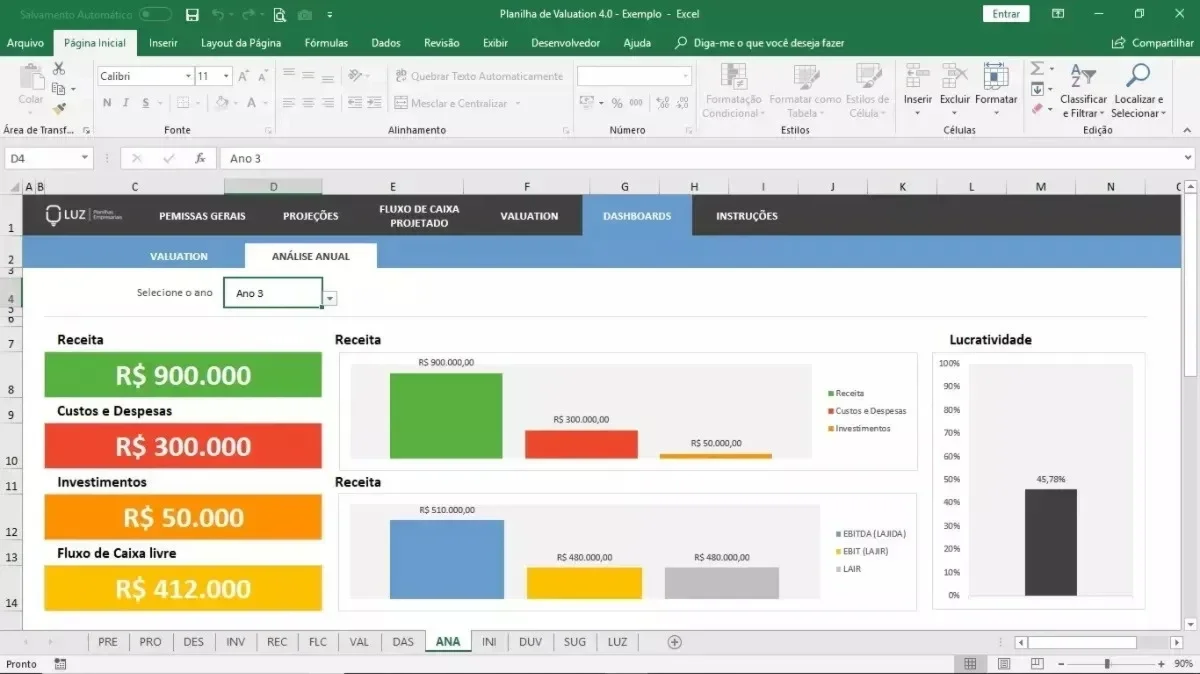Open Localizar e Selecionar magnifier
This screenshot has height=674, width=1200.
coord(1138,92)
